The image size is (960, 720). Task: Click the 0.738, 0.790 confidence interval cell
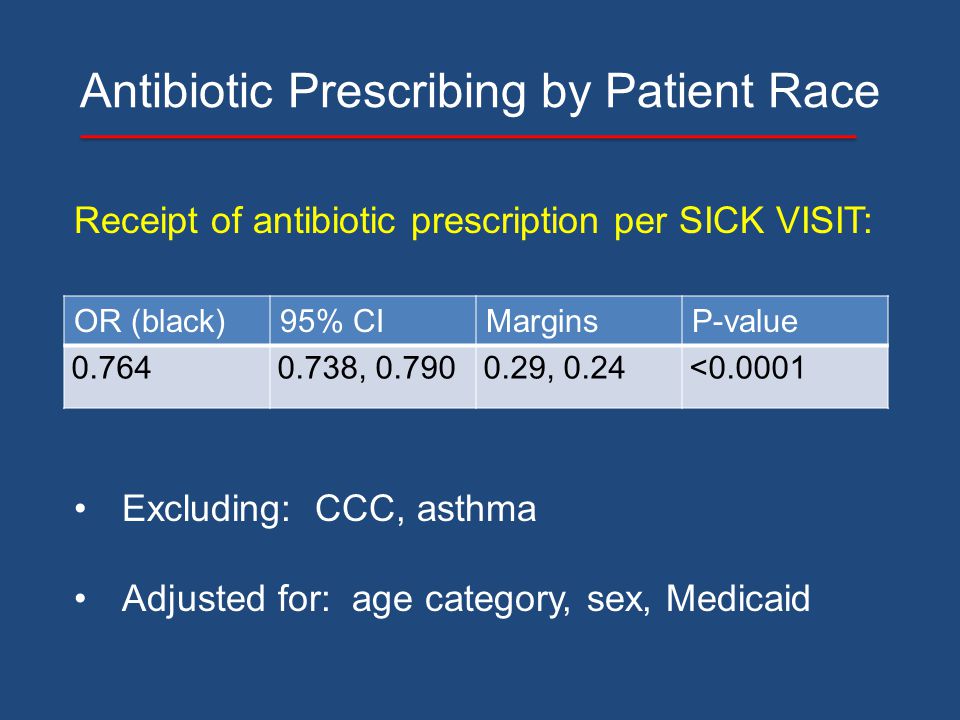372,377
